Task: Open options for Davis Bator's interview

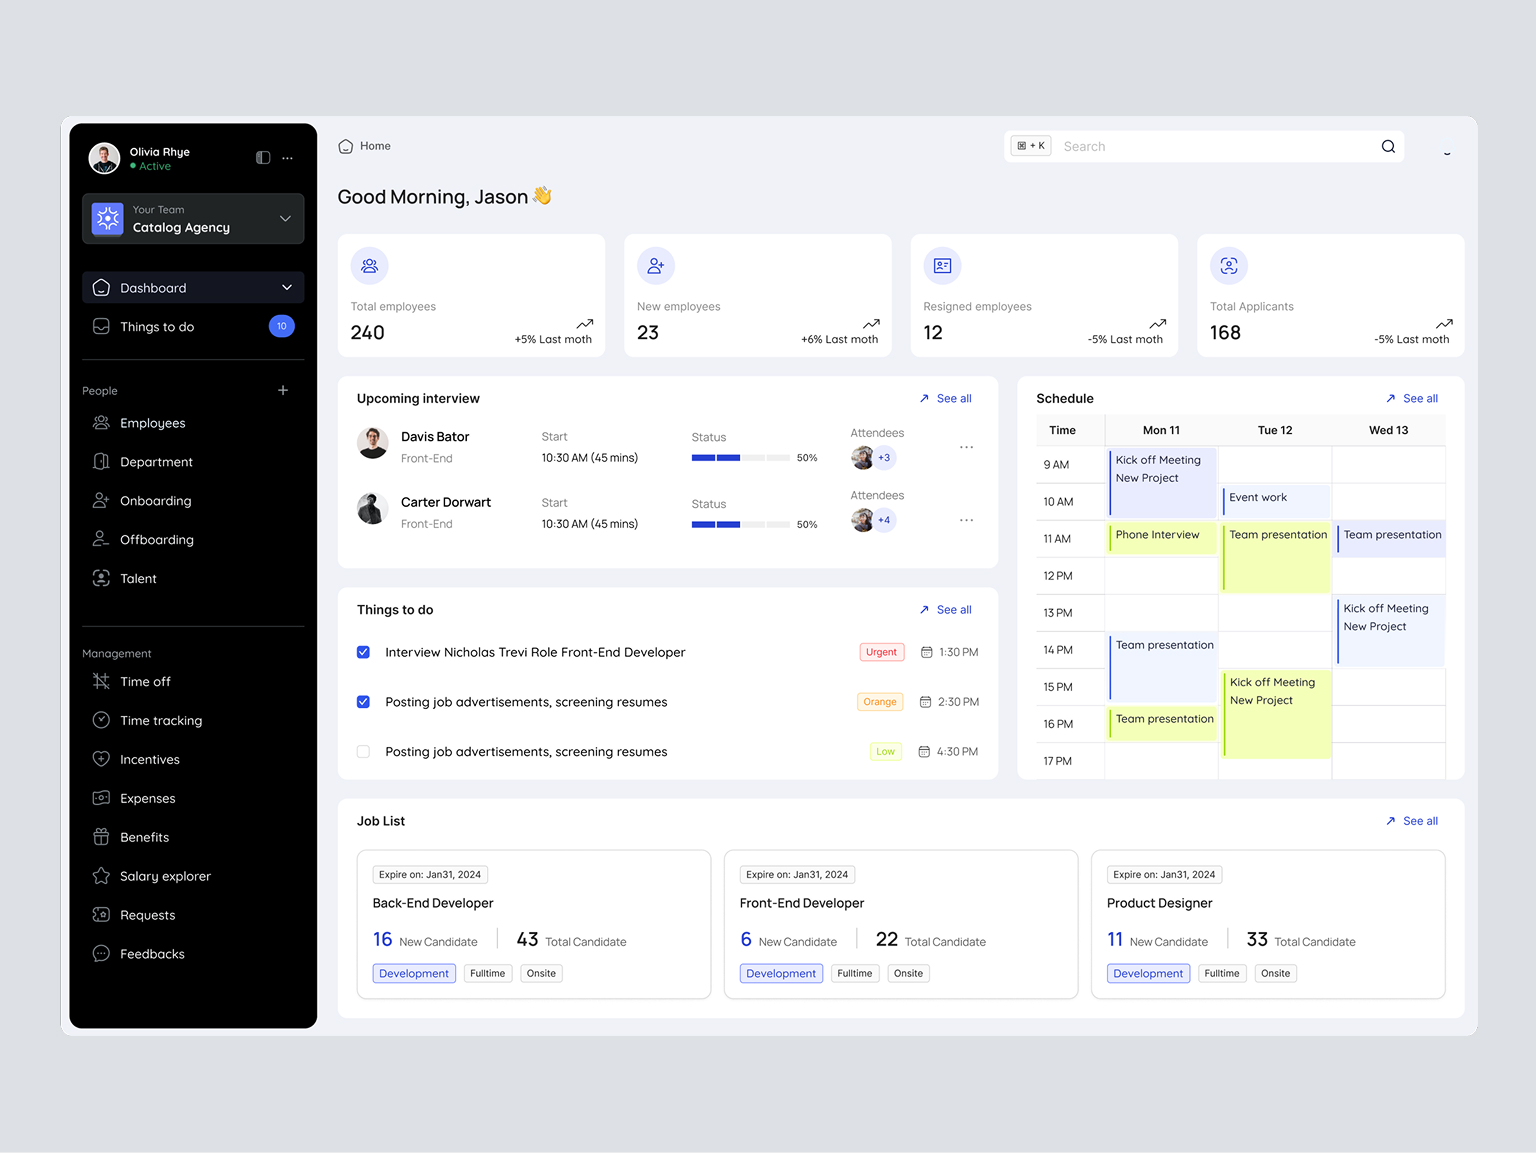Action: tap(966, 447)
